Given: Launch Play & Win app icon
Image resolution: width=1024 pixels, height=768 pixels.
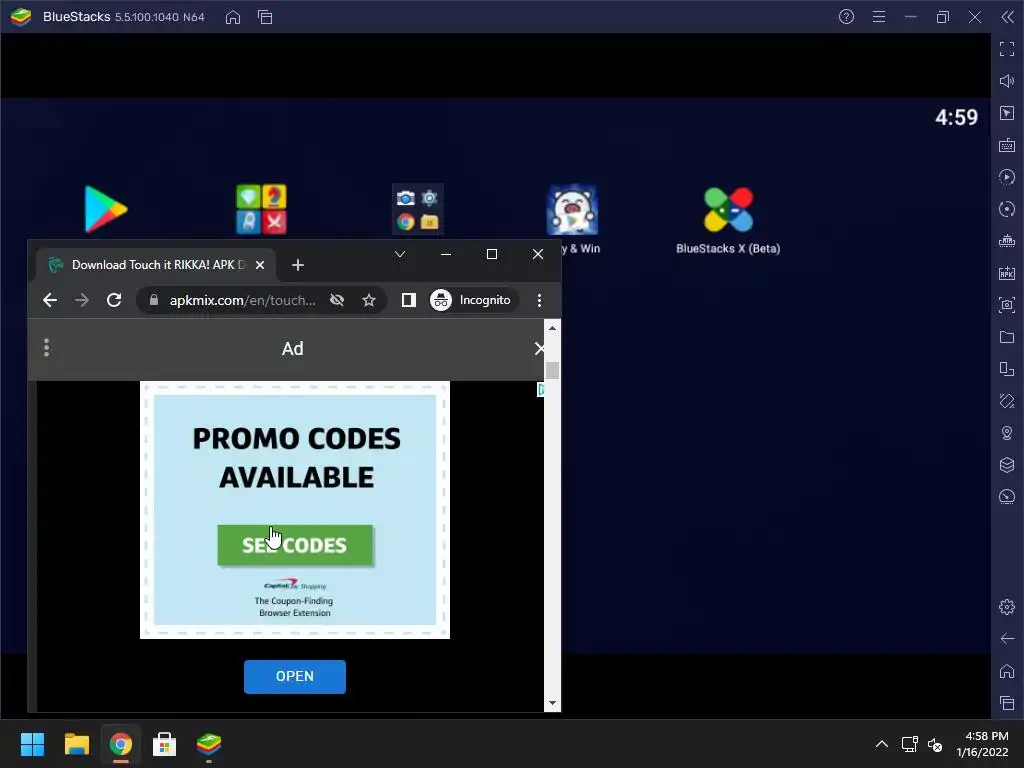Looking at the screenshot, I should (x=572, y=209).
